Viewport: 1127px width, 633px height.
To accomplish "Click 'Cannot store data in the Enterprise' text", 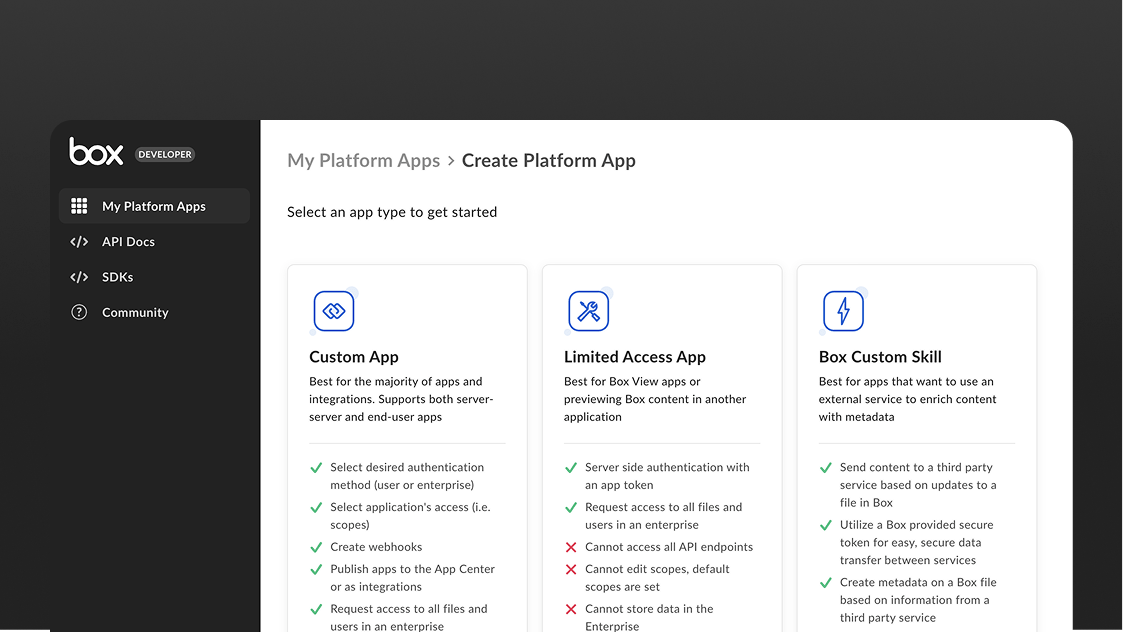I will click(649, 617).
